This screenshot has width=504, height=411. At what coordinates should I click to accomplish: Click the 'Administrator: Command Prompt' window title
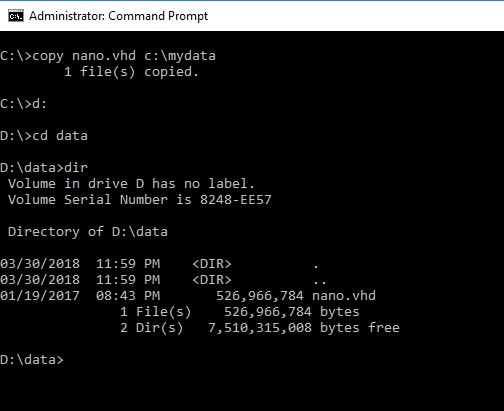(118, 16)
